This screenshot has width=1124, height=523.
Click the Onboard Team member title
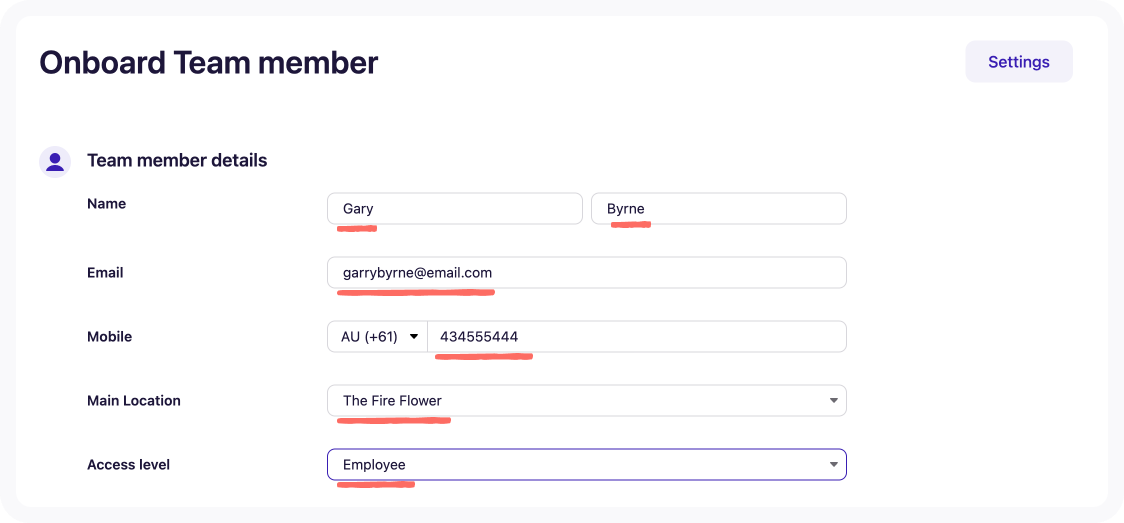(x=209, y=63)
